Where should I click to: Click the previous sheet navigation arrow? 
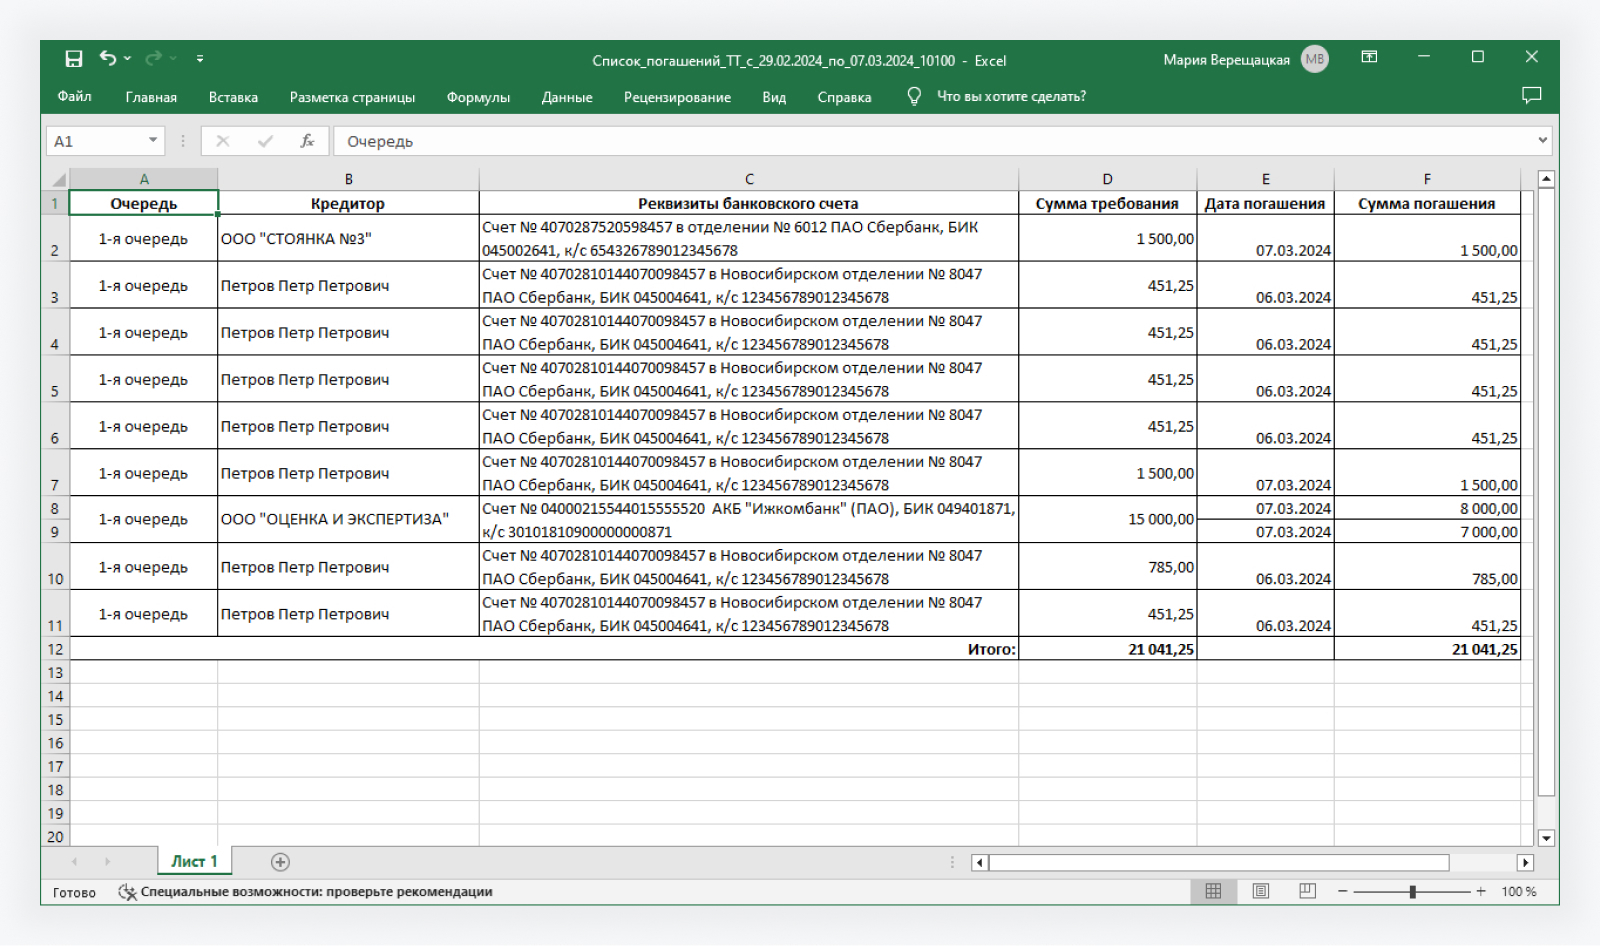click(x=74, y=862)
